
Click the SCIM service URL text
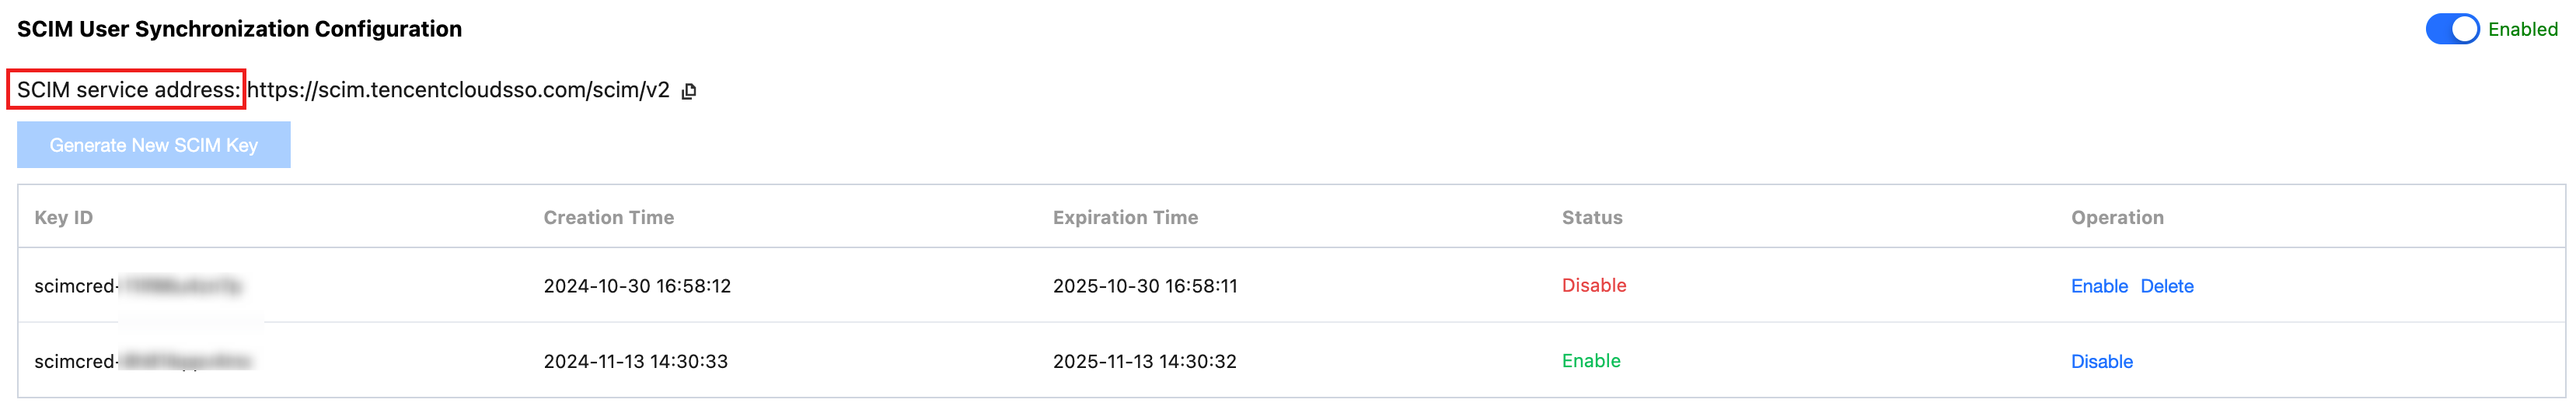click(x=458, y=90)
